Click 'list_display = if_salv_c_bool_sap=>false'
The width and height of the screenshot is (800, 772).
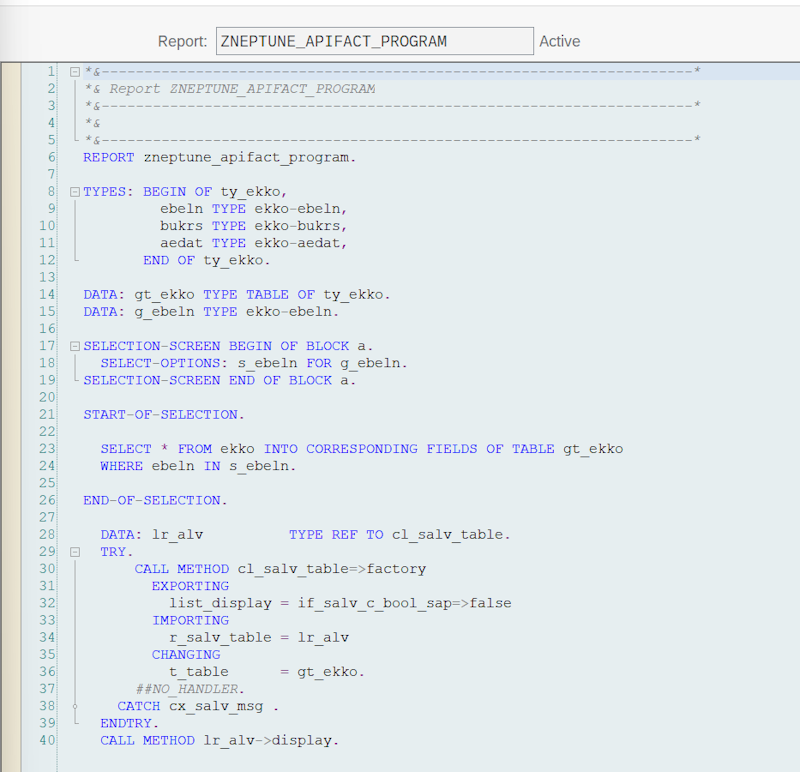coord(340,603)
